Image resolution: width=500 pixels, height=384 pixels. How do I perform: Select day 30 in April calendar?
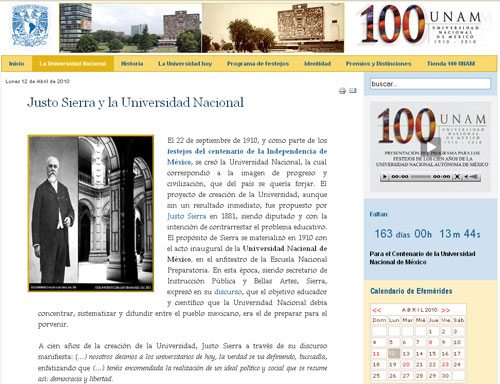(445, 376)
